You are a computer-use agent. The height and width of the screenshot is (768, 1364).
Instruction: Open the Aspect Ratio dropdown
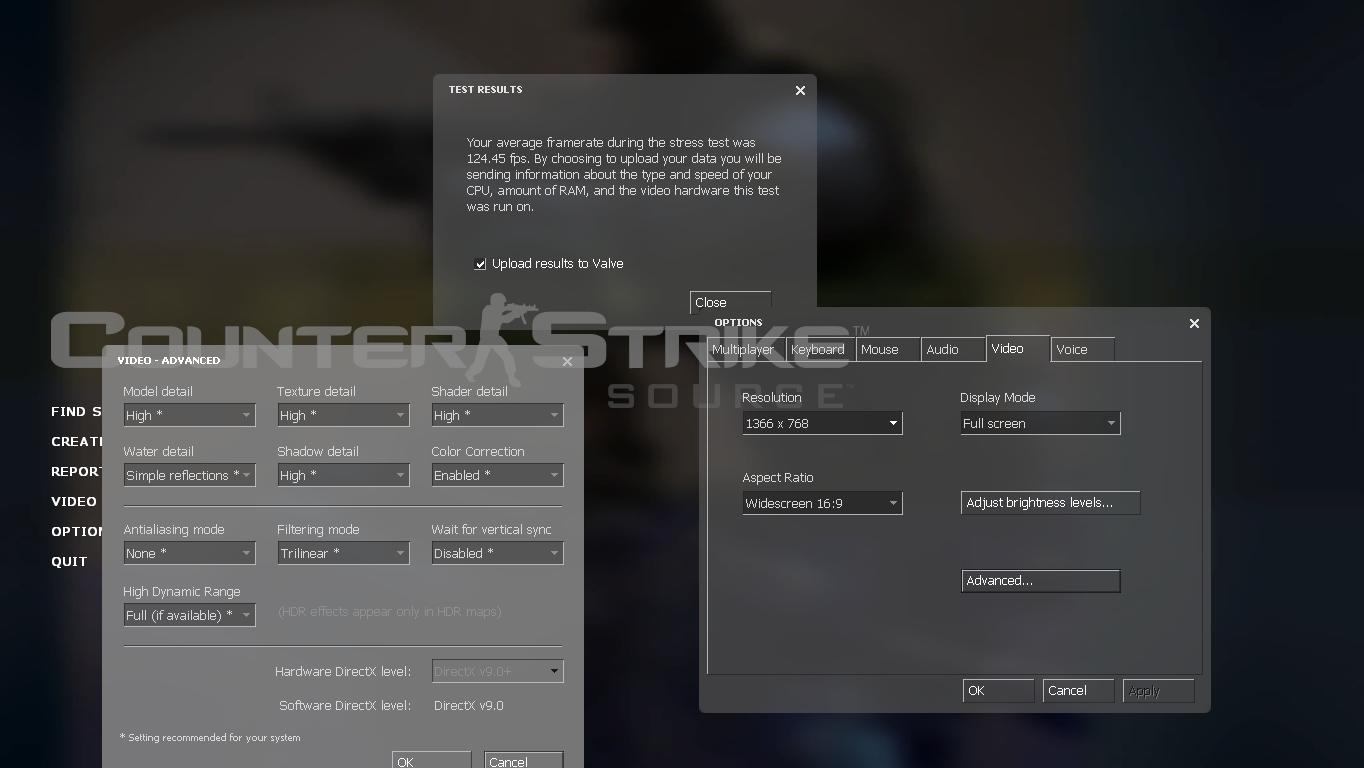[822, 503]
